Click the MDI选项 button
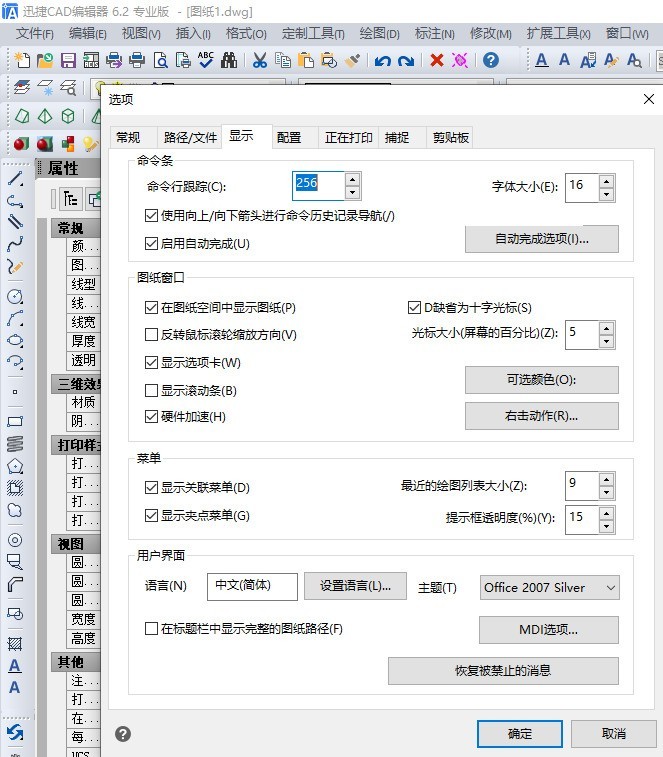 (x=549, y=630)
